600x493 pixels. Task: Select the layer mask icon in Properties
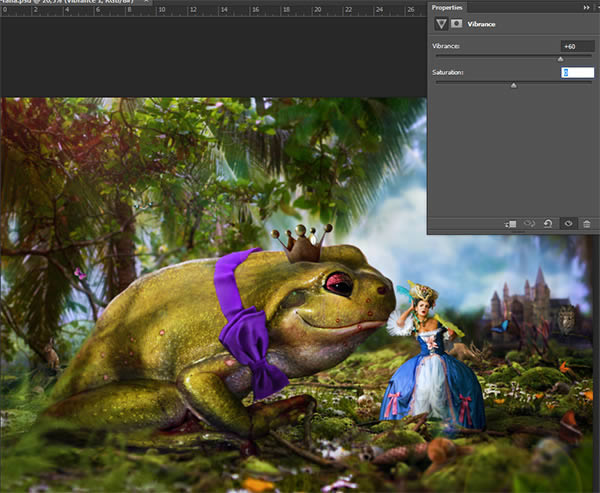pos(456,24)
